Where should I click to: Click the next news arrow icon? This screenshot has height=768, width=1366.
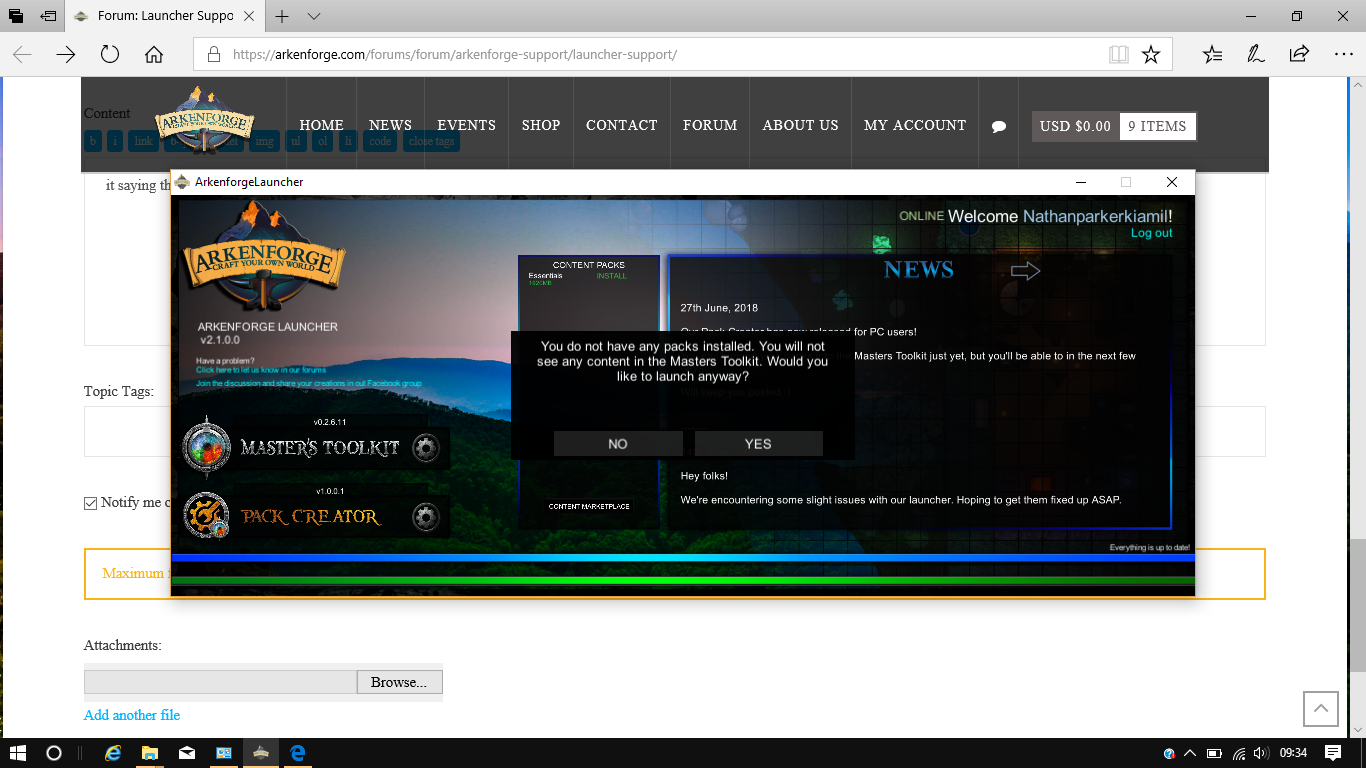click(1025, 271)
